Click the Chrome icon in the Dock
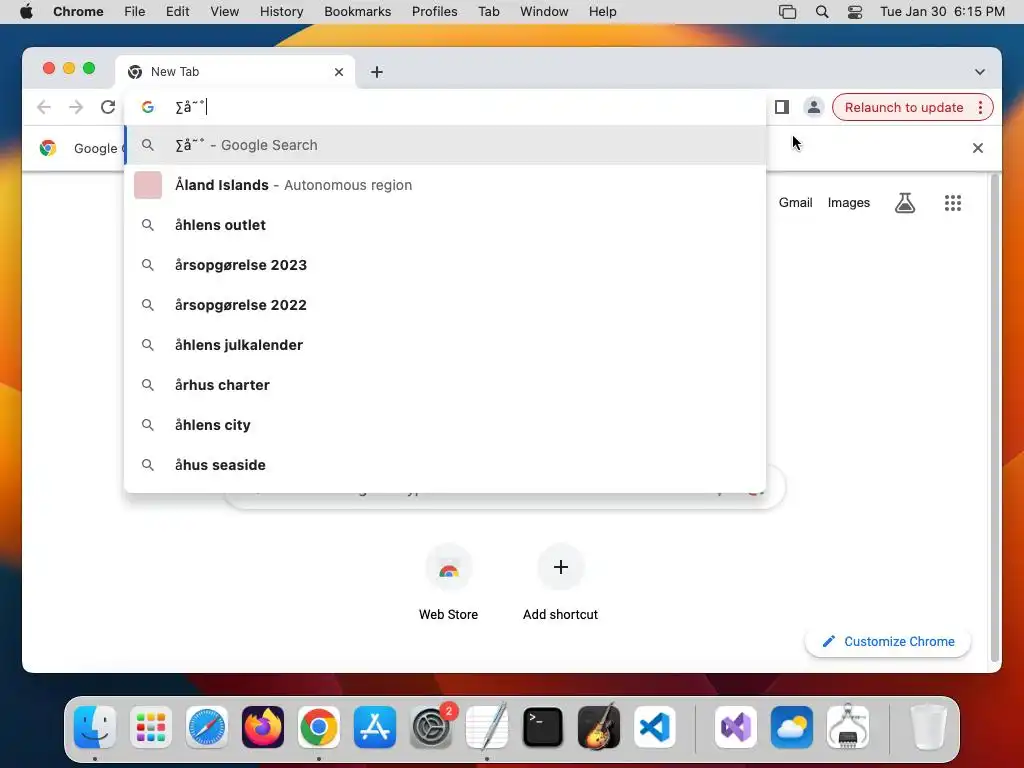Screen dimensions: 1024x768 tap(319, 727)
